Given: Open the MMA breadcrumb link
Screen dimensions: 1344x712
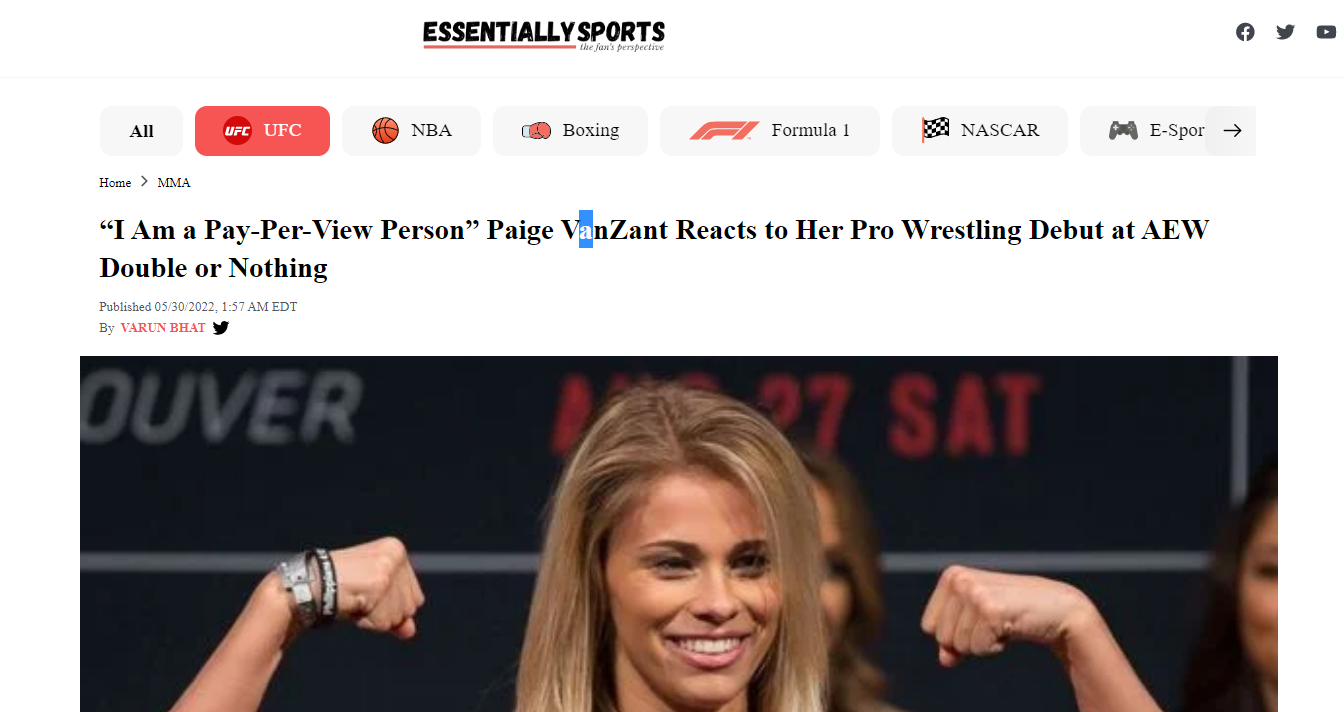Looking at the screenshot, I should (174, 183).
